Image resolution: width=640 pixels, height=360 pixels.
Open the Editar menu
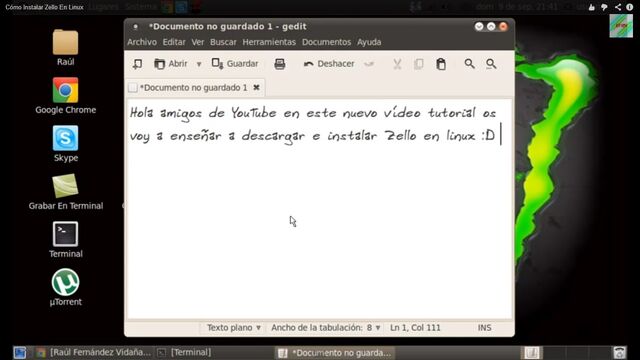point(174,42)
